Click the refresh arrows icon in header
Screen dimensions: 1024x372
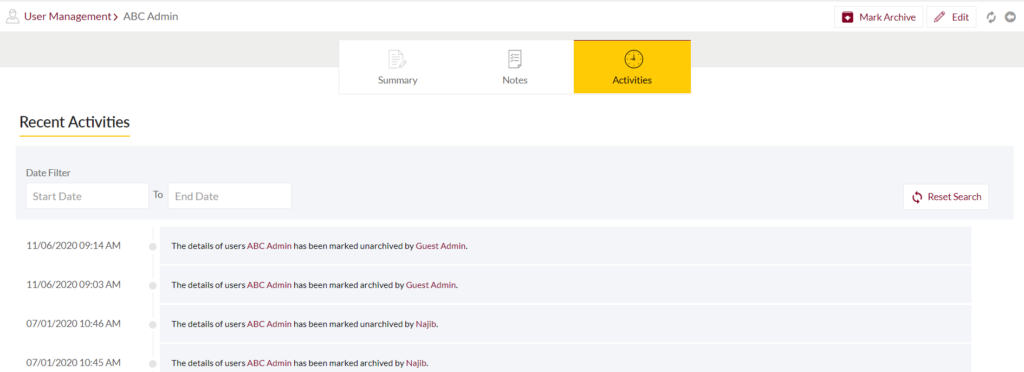[x=991, y=18]
